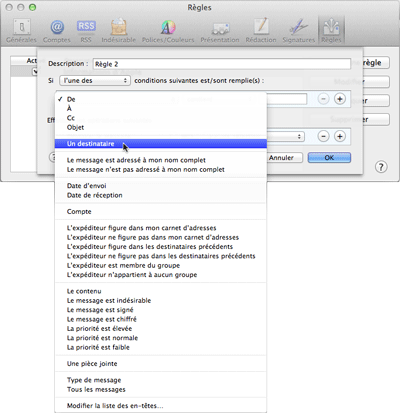Click the Description text field

(222, 64)
